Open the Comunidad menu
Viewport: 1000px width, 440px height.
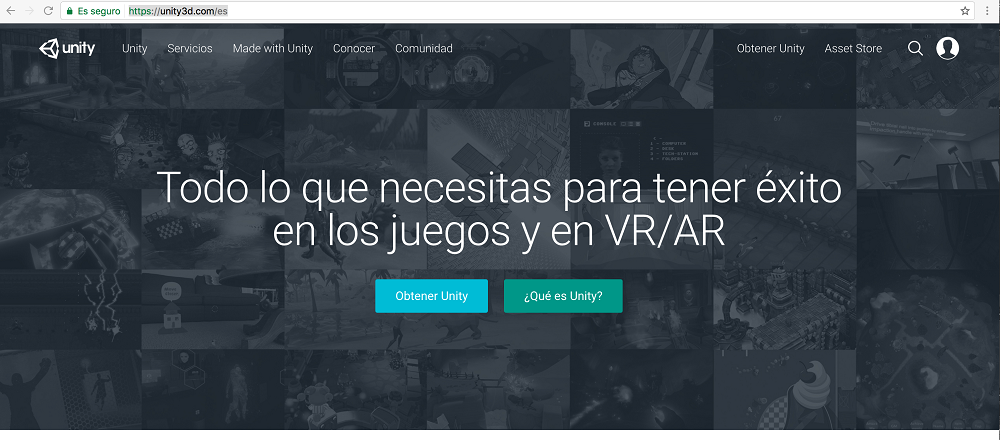point(424,48)
